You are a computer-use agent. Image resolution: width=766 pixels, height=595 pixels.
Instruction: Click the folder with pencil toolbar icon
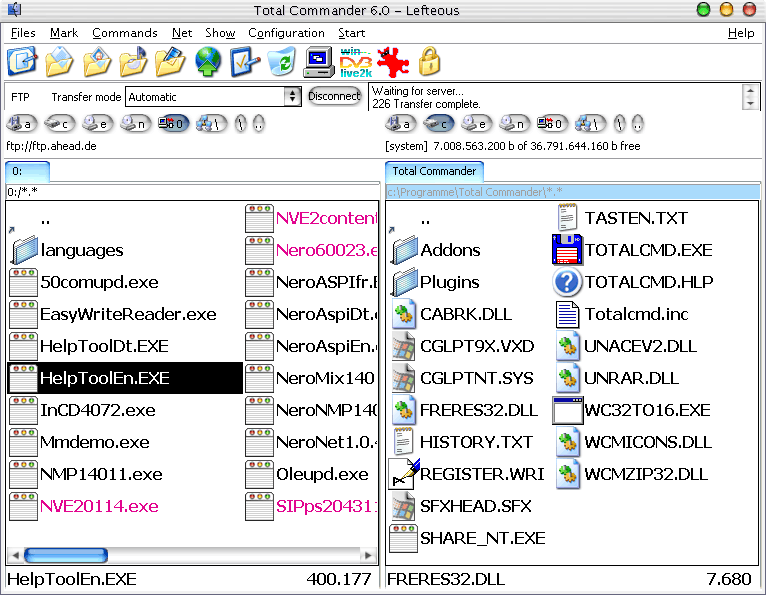pyautogui.click(x=170, y=62)
